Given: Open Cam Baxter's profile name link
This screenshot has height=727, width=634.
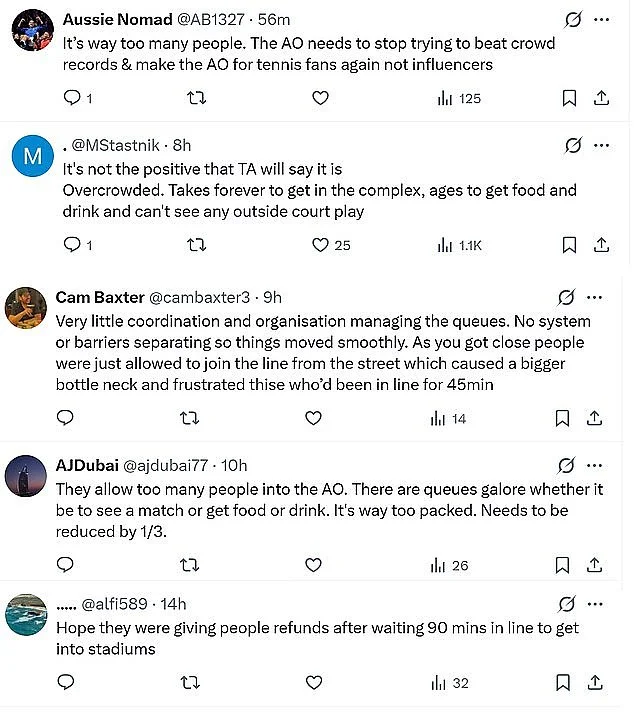Looking at the screenshot, I should point(100,297).
